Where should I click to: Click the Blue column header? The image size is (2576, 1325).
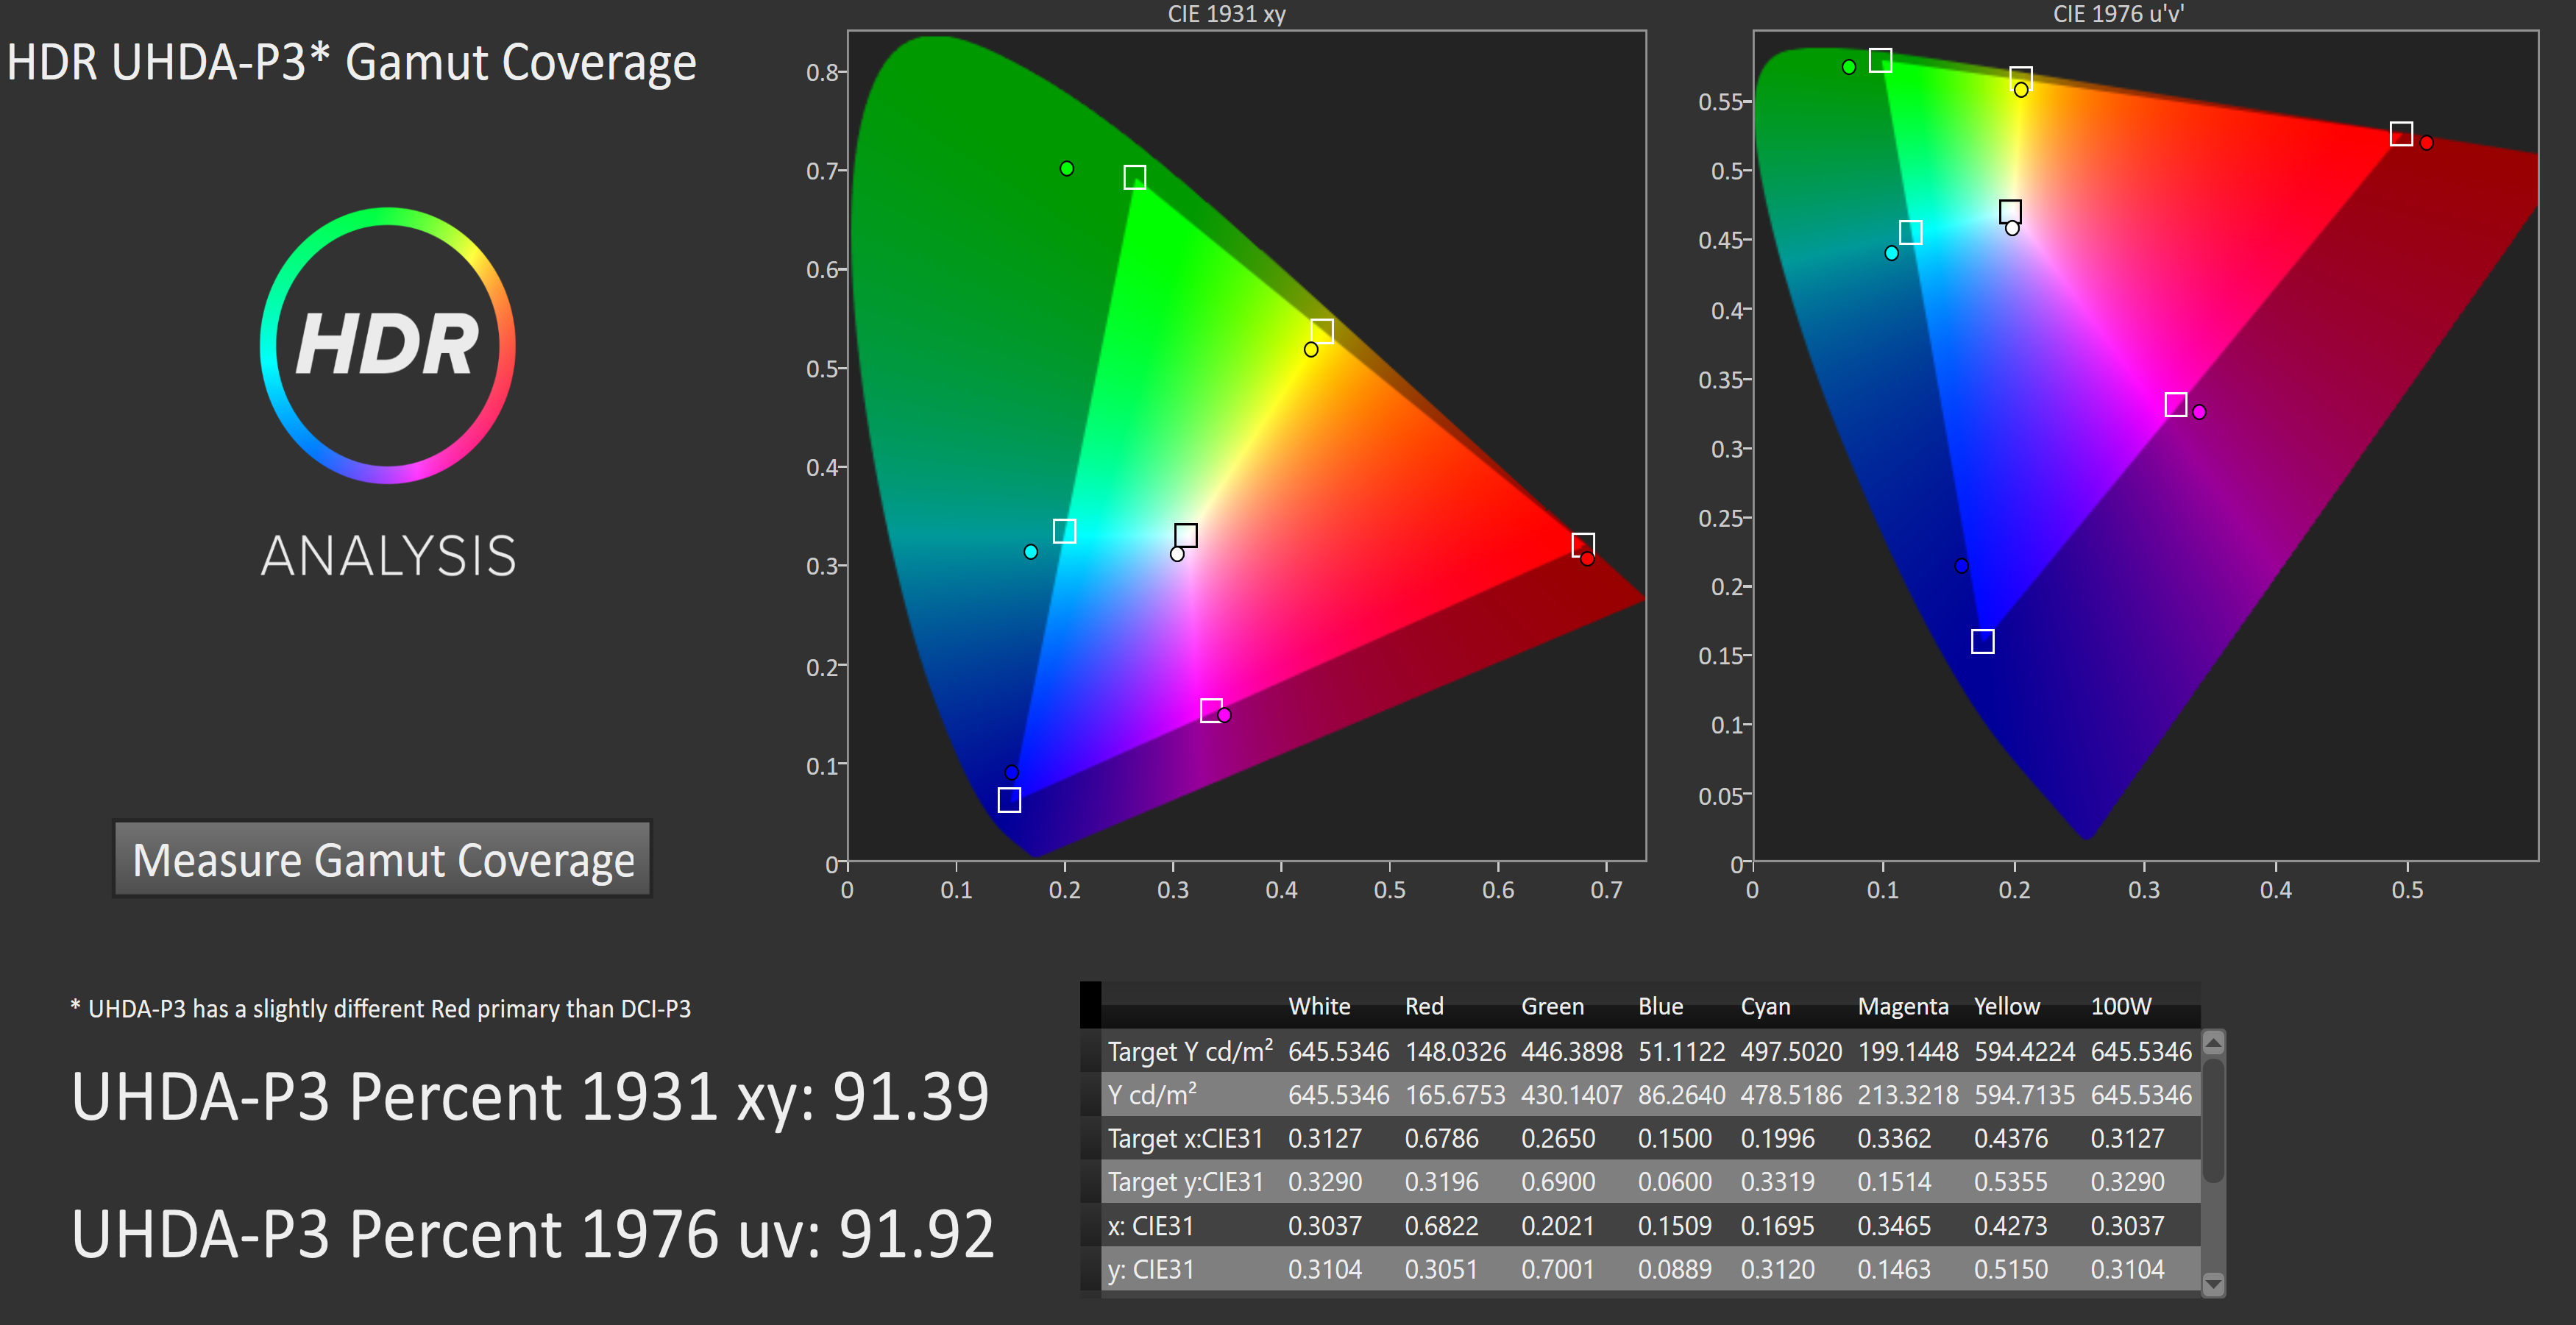1660,1006
